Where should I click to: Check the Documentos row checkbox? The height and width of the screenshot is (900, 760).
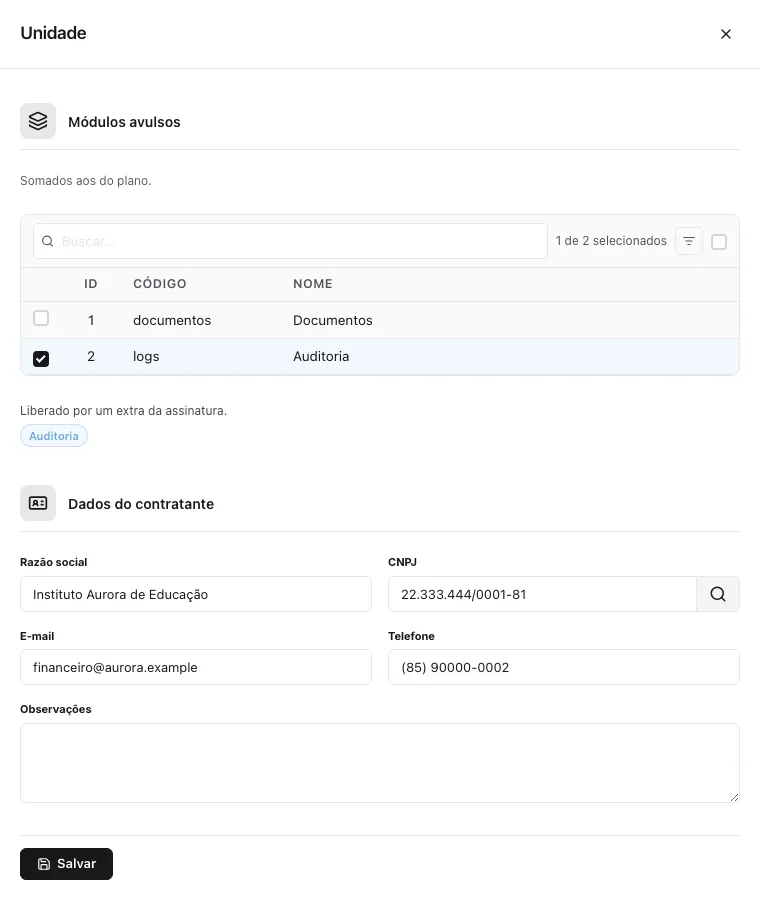tap(41, 318)
